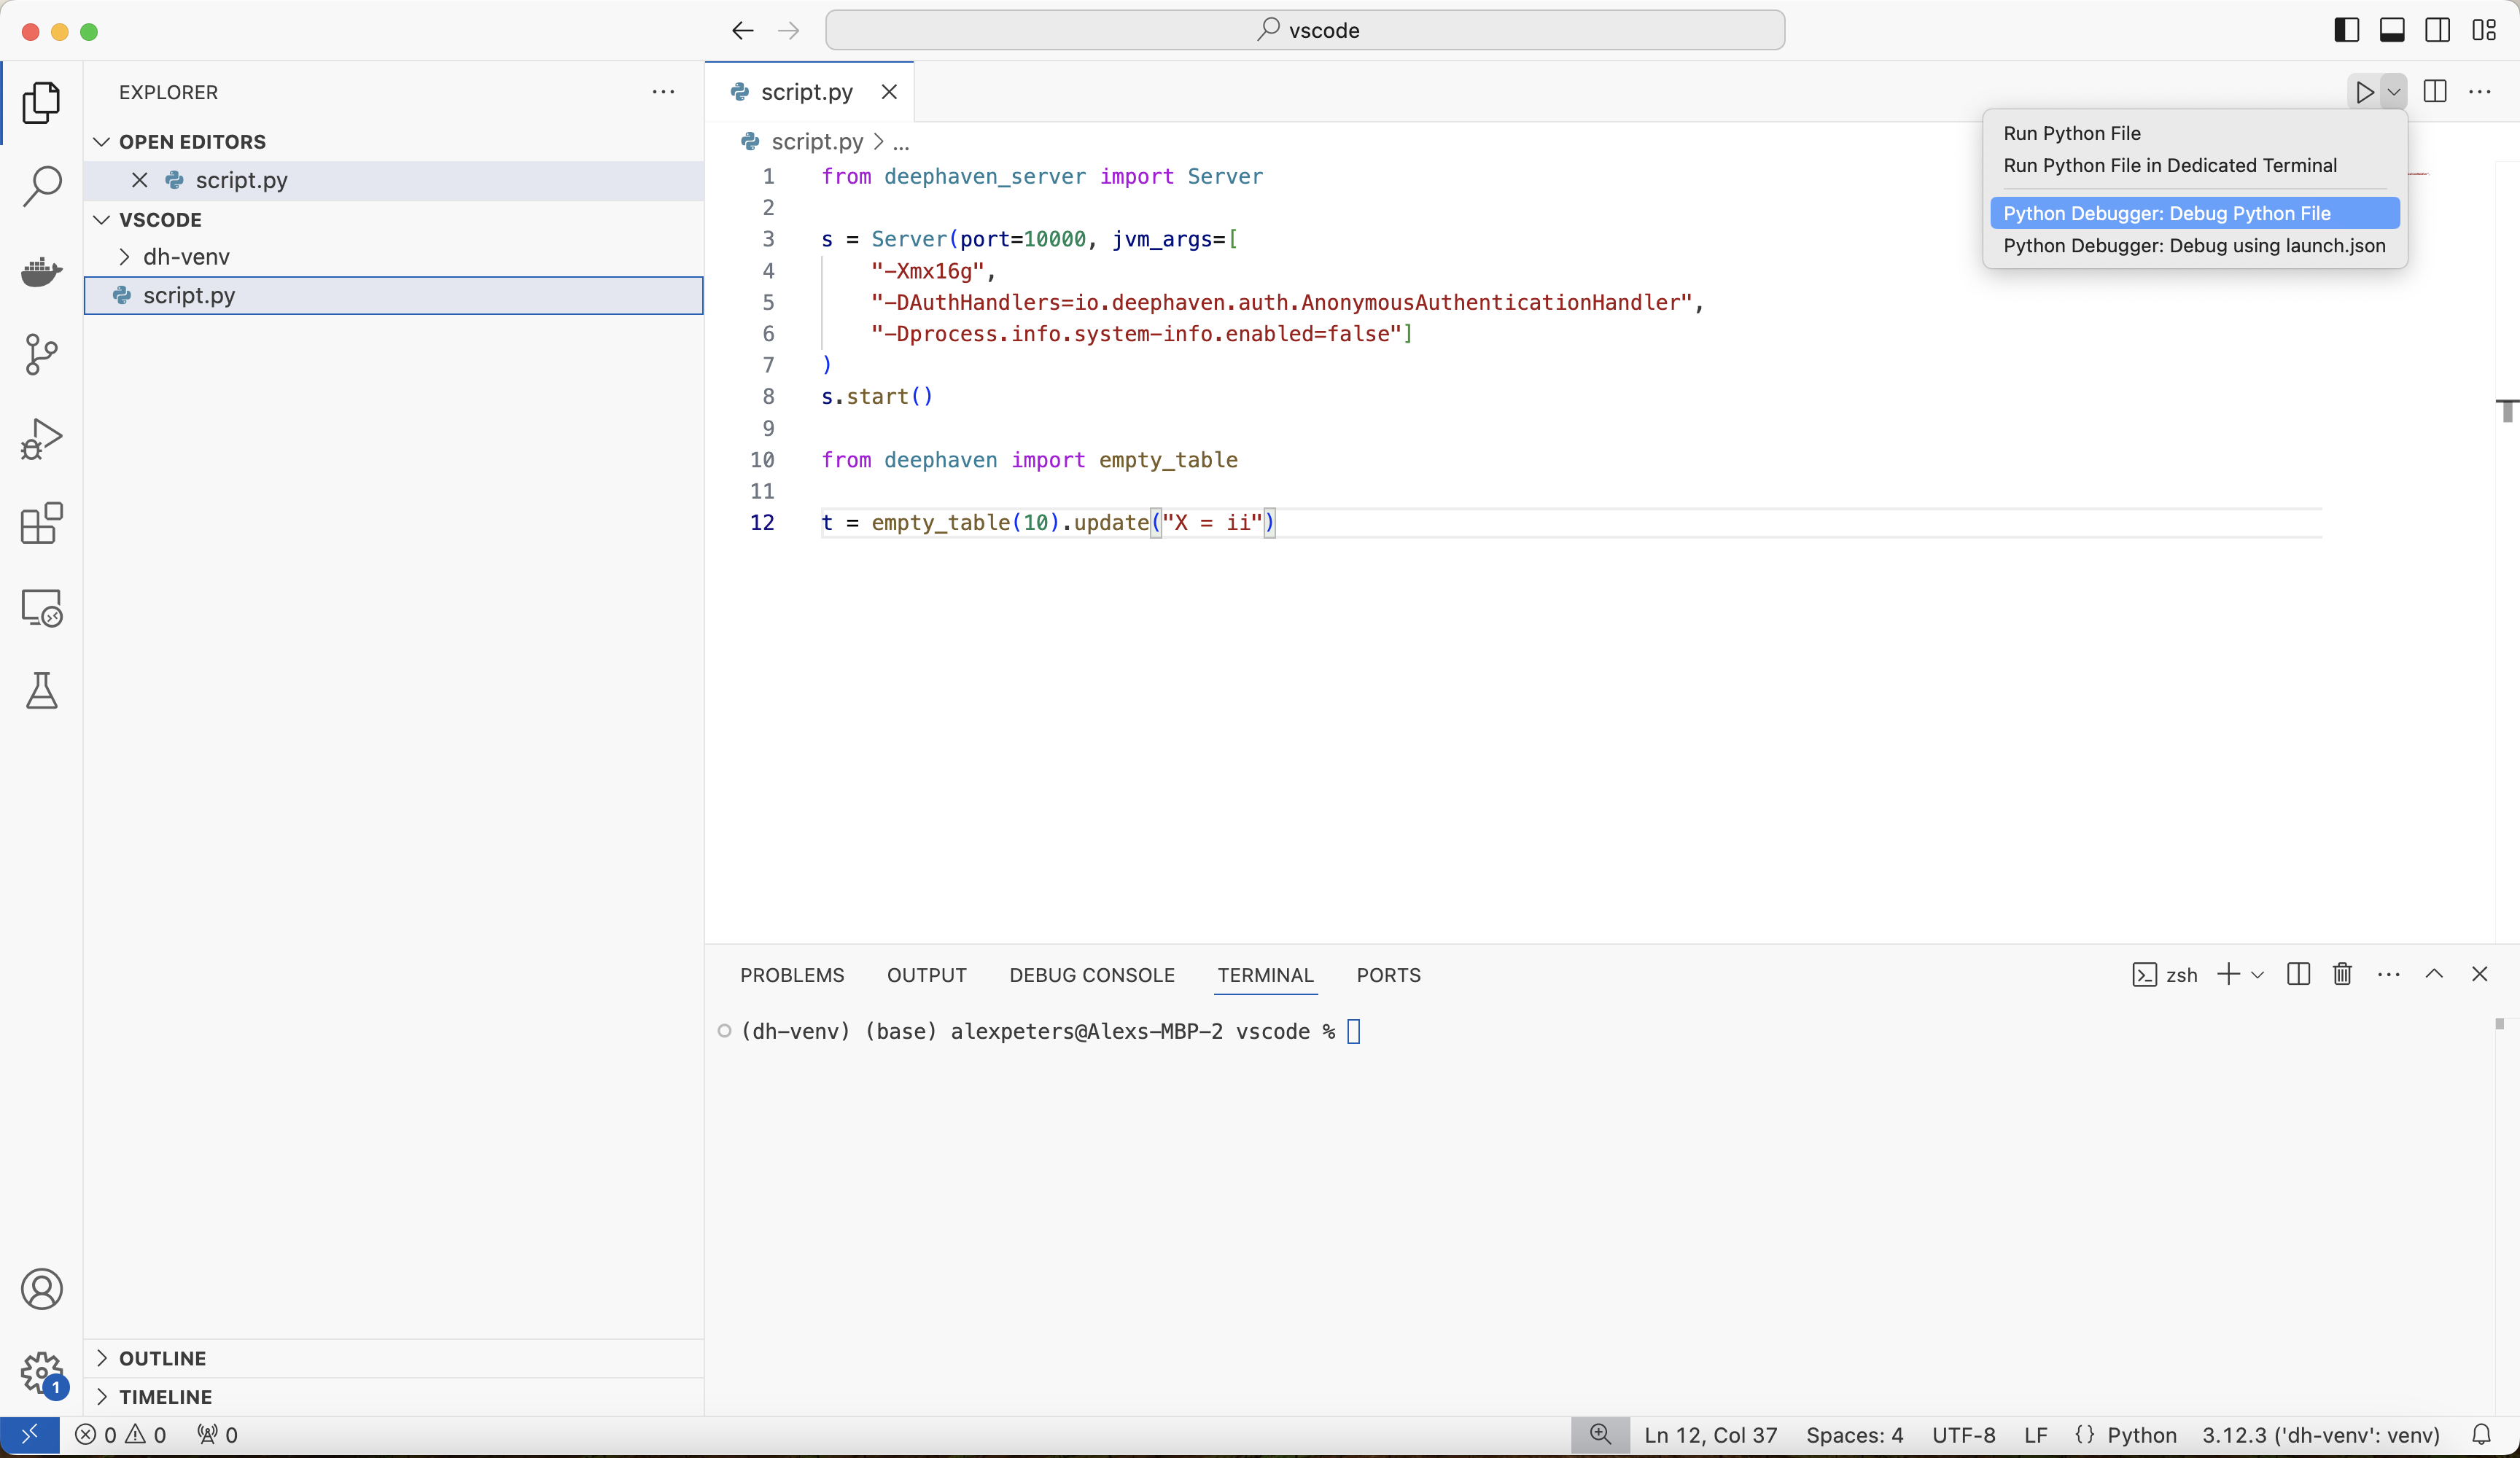Click the notifications bell in status bar

click(x=2481, y=1435)
